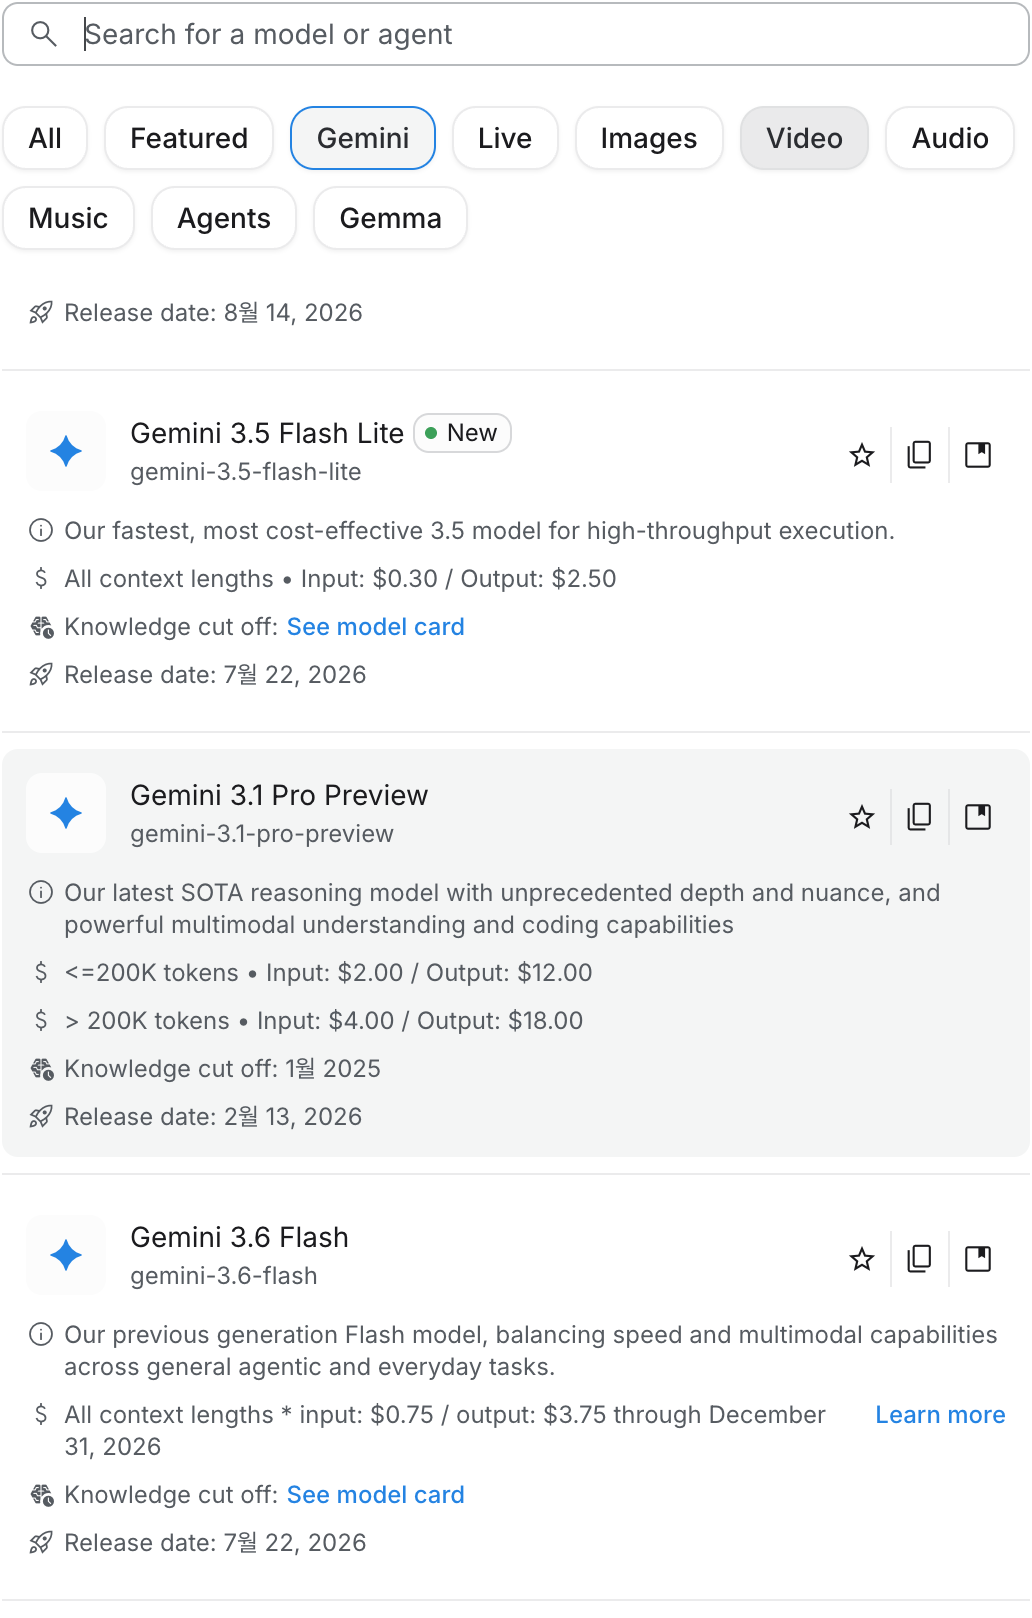This screenshot has height=1618, width=1032.
Task: Click the Gemini 3.5 Flash Lite sparkle logo
Action: click(66, 451)
